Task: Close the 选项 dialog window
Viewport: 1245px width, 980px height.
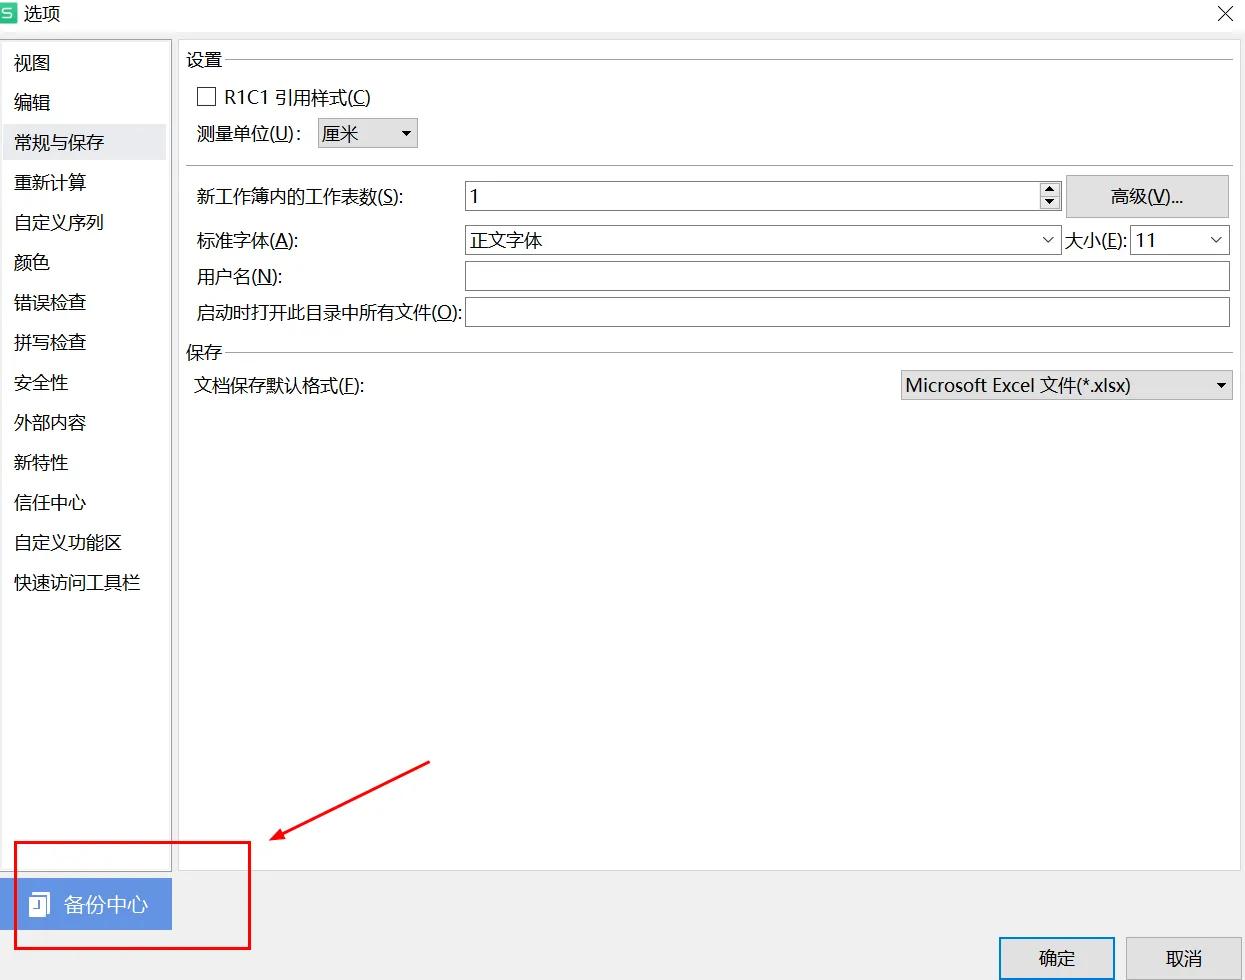Action: point(1225,14)
